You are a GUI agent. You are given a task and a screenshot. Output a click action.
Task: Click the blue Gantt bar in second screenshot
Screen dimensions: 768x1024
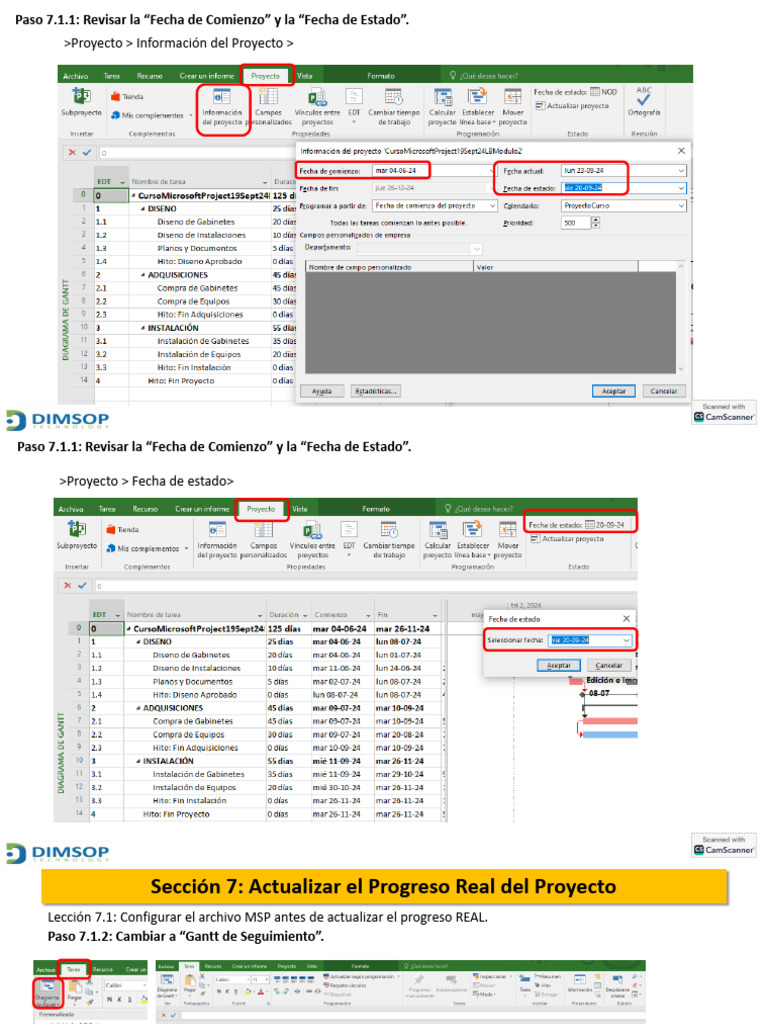(x=609, y=735)
